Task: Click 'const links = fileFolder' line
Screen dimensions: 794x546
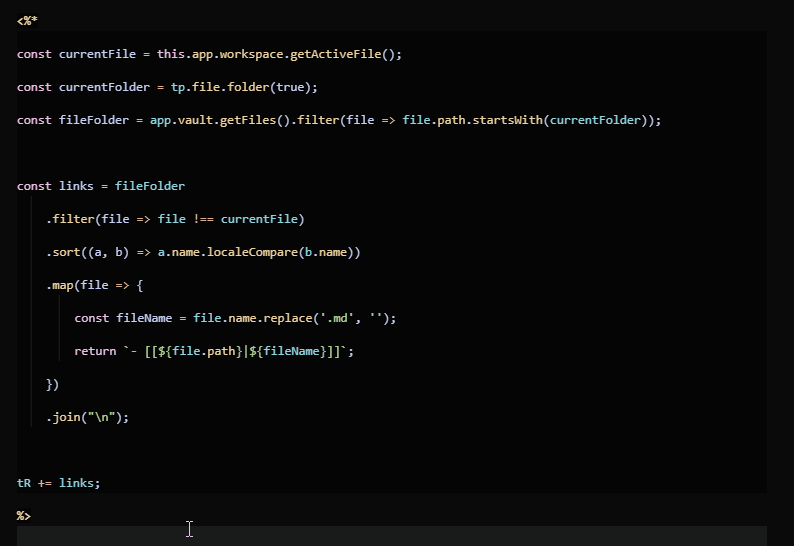Action: [x=101, y=186]
